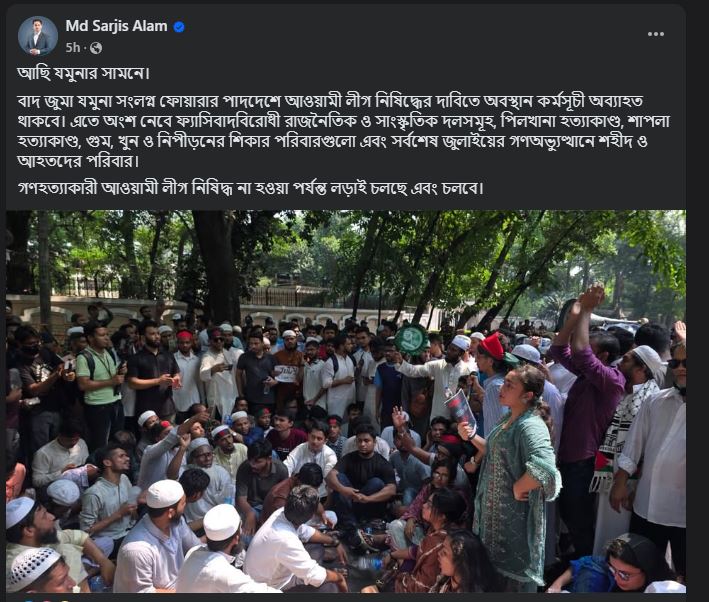The height and width of the screenshot is (602, 709).
Task: Click the magazine held by the standing woman
Action: pyautogui.click(x=461, y=412)
